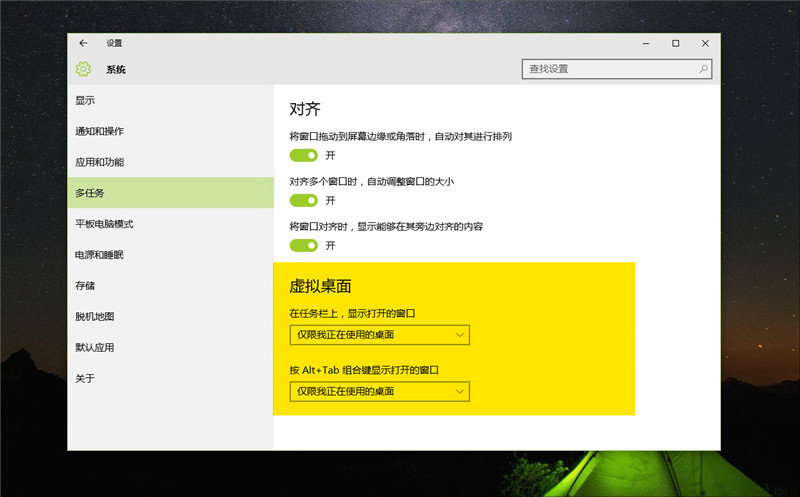The width and height of the screenshot is (800, 497).
Task: Click the System gear icon
Action: point(83,69)
